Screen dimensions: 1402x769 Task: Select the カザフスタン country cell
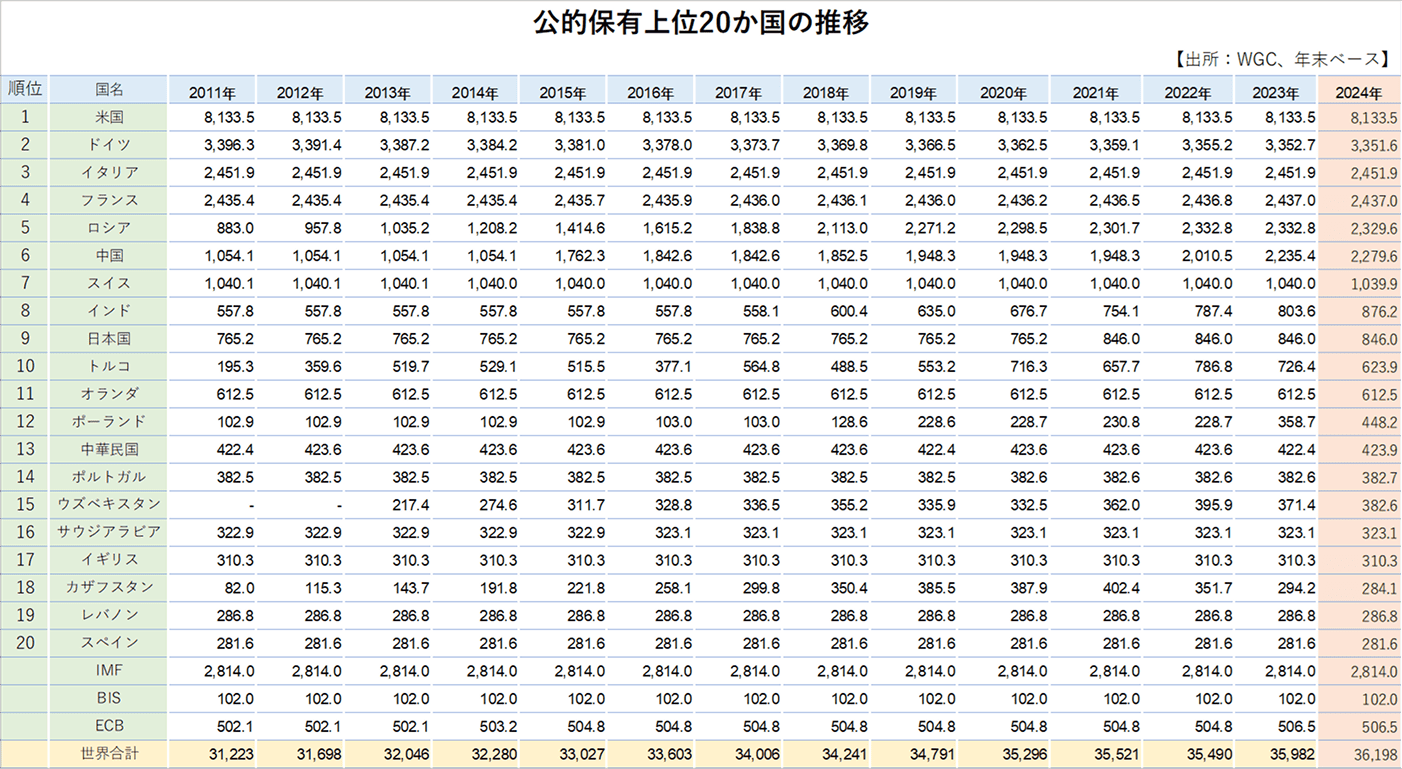click(x=109, y=587)
